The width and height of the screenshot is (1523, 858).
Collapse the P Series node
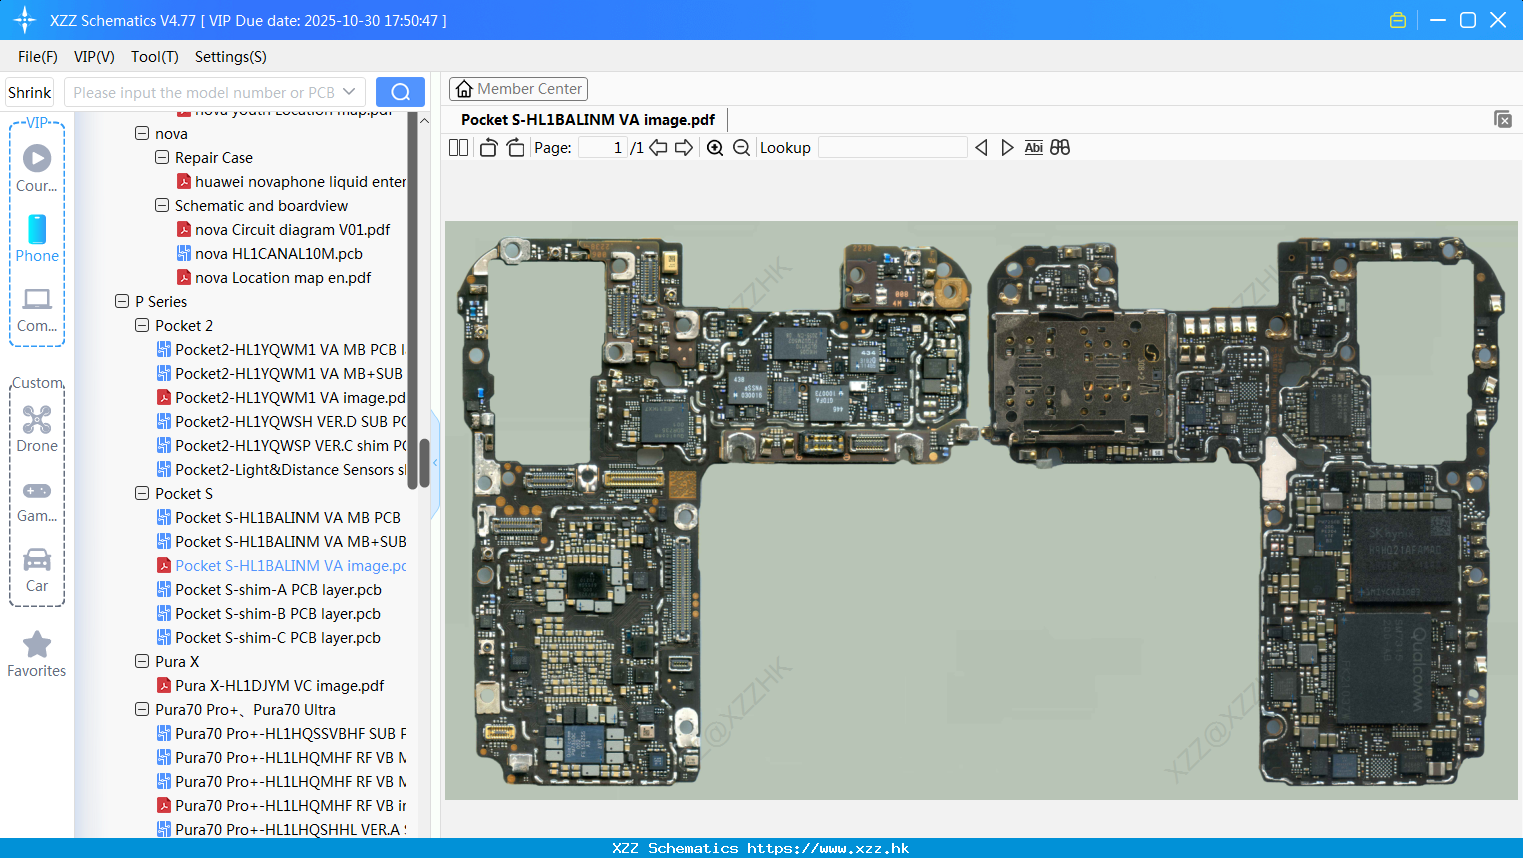pos(122,301)
